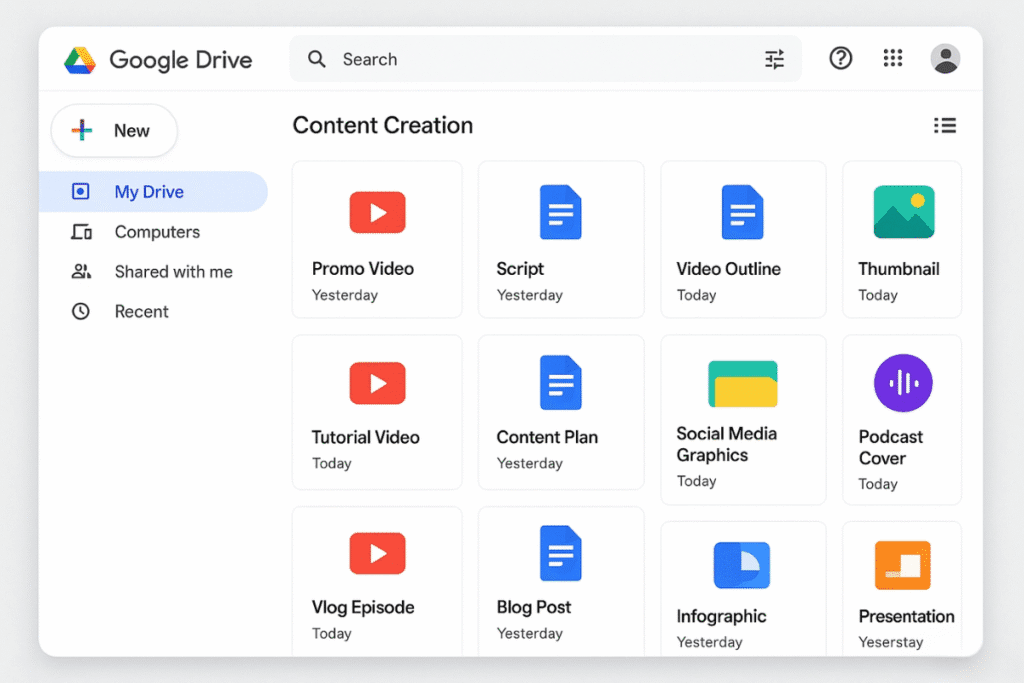
Task: Open the search filter options
Action: (x=774, y=59)
